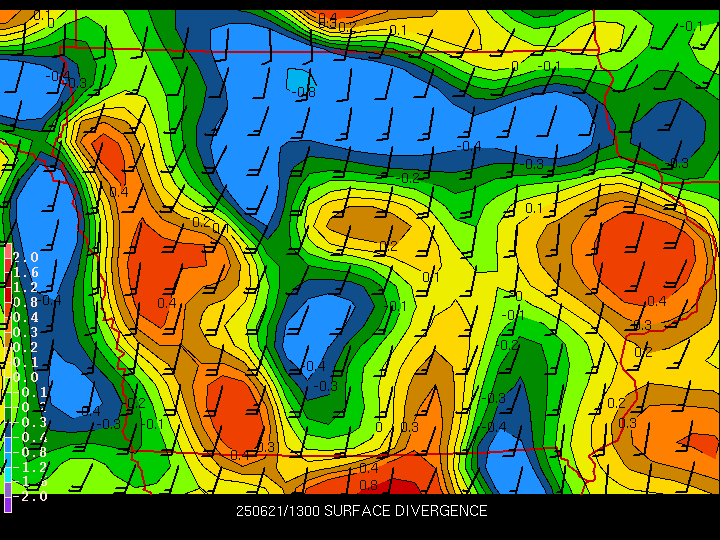Click the 0.7 contour label at top

coord(345,26)
